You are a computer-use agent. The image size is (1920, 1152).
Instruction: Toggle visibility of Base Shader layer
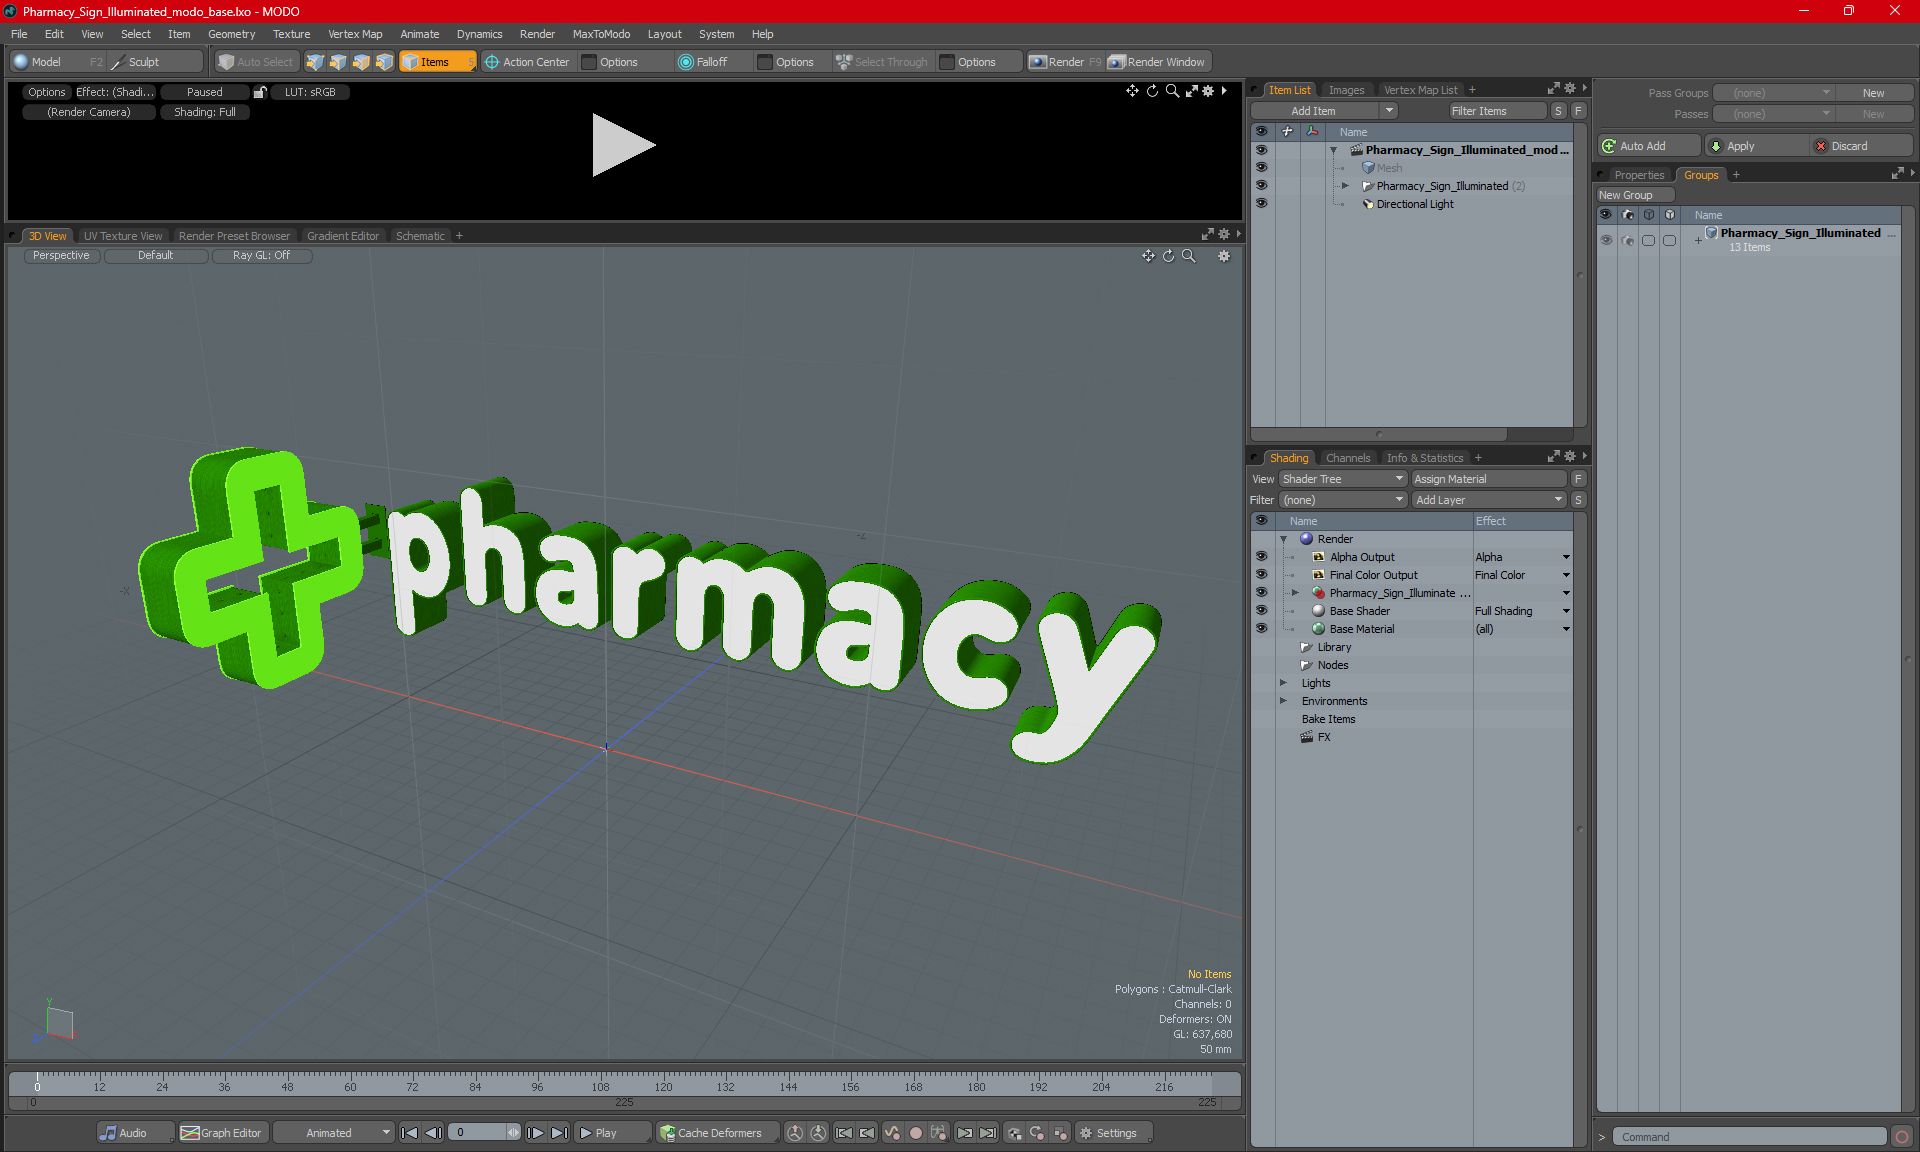[1261, 611]
